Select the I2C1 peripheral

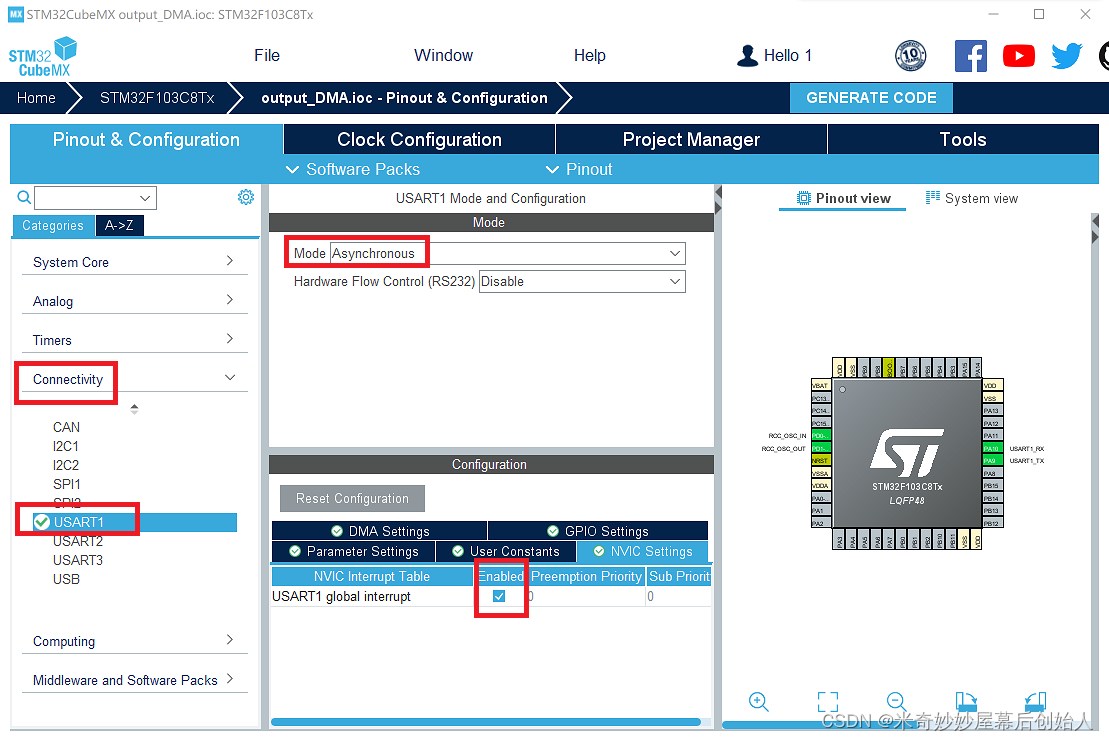66,446
